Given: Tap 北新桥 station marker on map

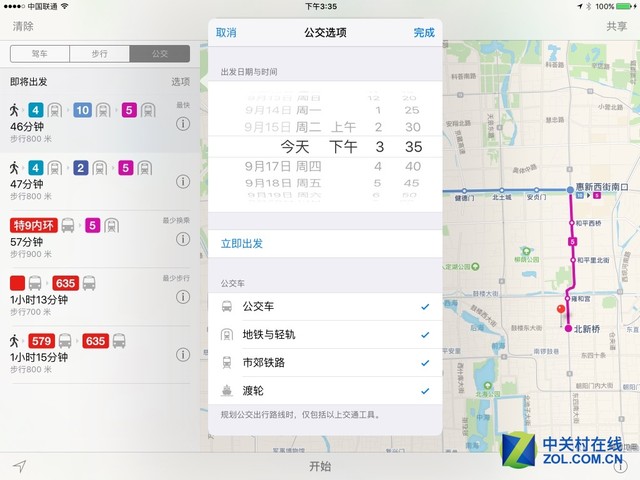Looking at the screenshot, I should pyautogui.click(x=568, y=329).
